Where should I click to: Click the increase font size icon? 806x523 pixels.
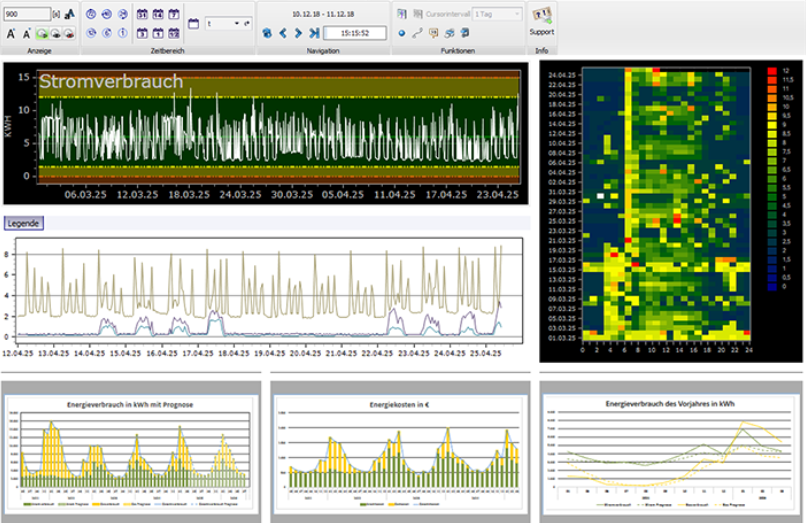[x=11, y=33]
